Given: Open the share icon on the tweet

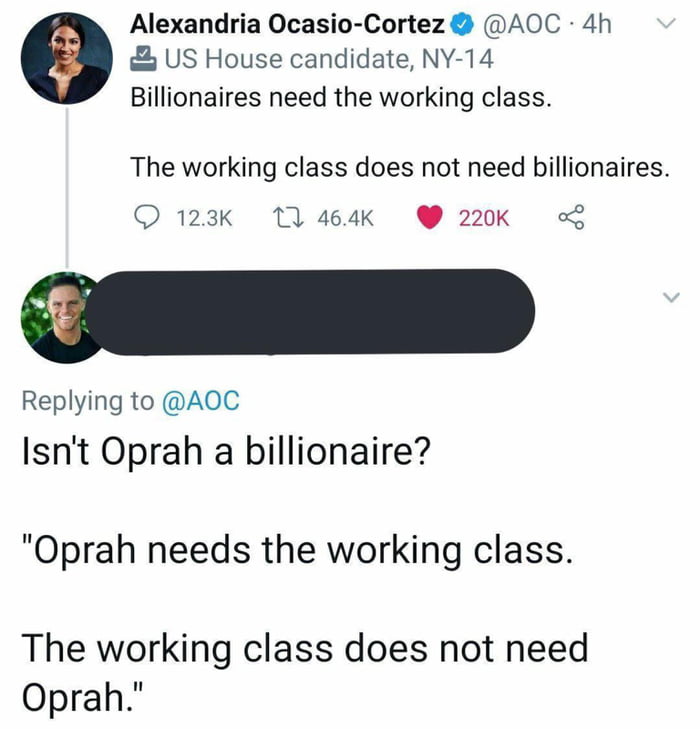Looking at the screenshot, I should point(569,217).
